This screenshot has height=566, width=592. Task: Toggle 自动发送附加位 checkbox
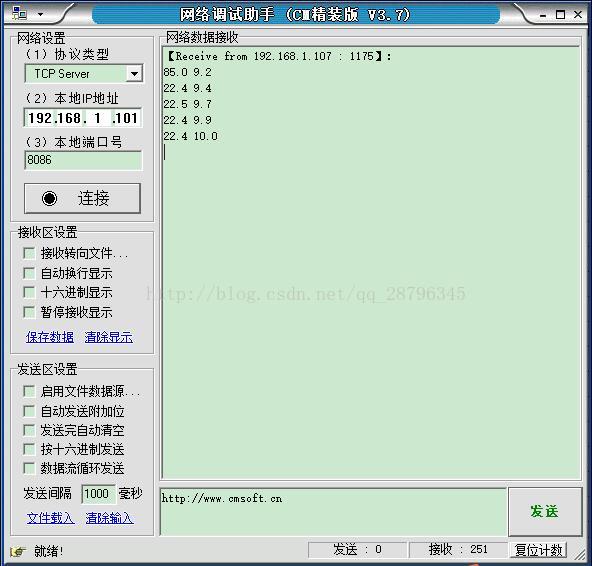[x=29, y=411]
